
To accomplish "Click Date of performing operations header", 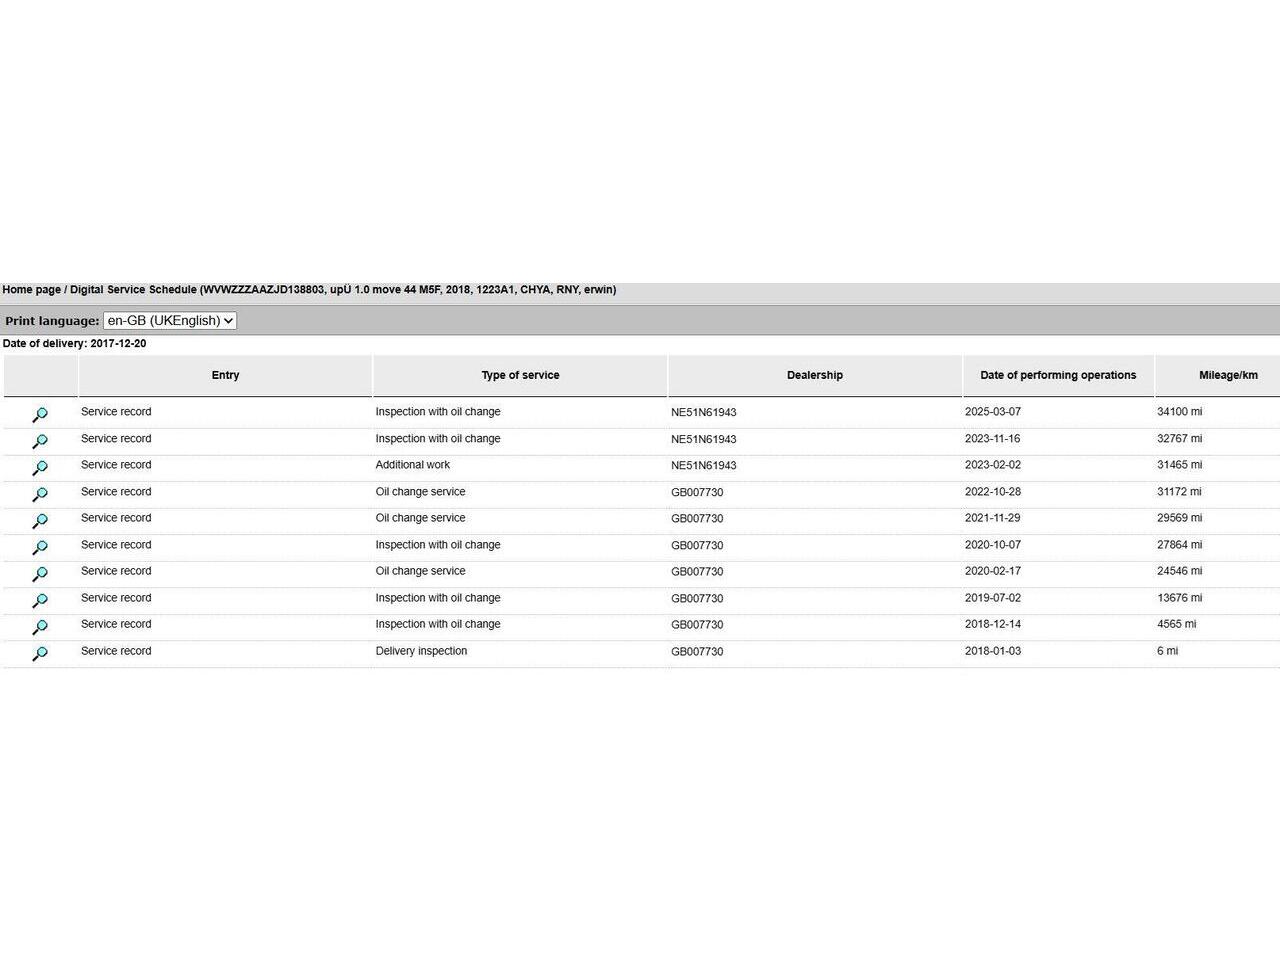I will [1058, 376].
